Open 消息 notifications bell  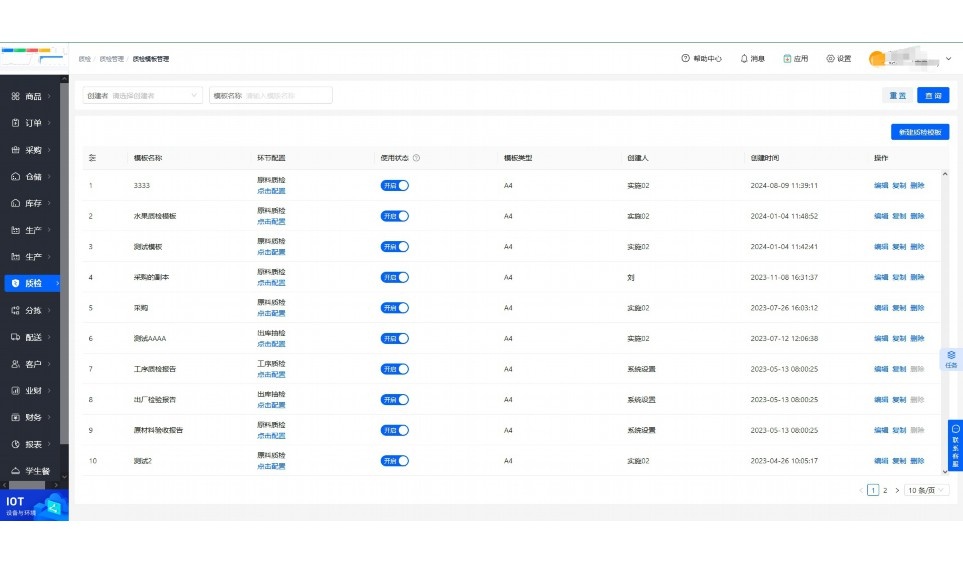pyautogui.click(x=744, y=59)
